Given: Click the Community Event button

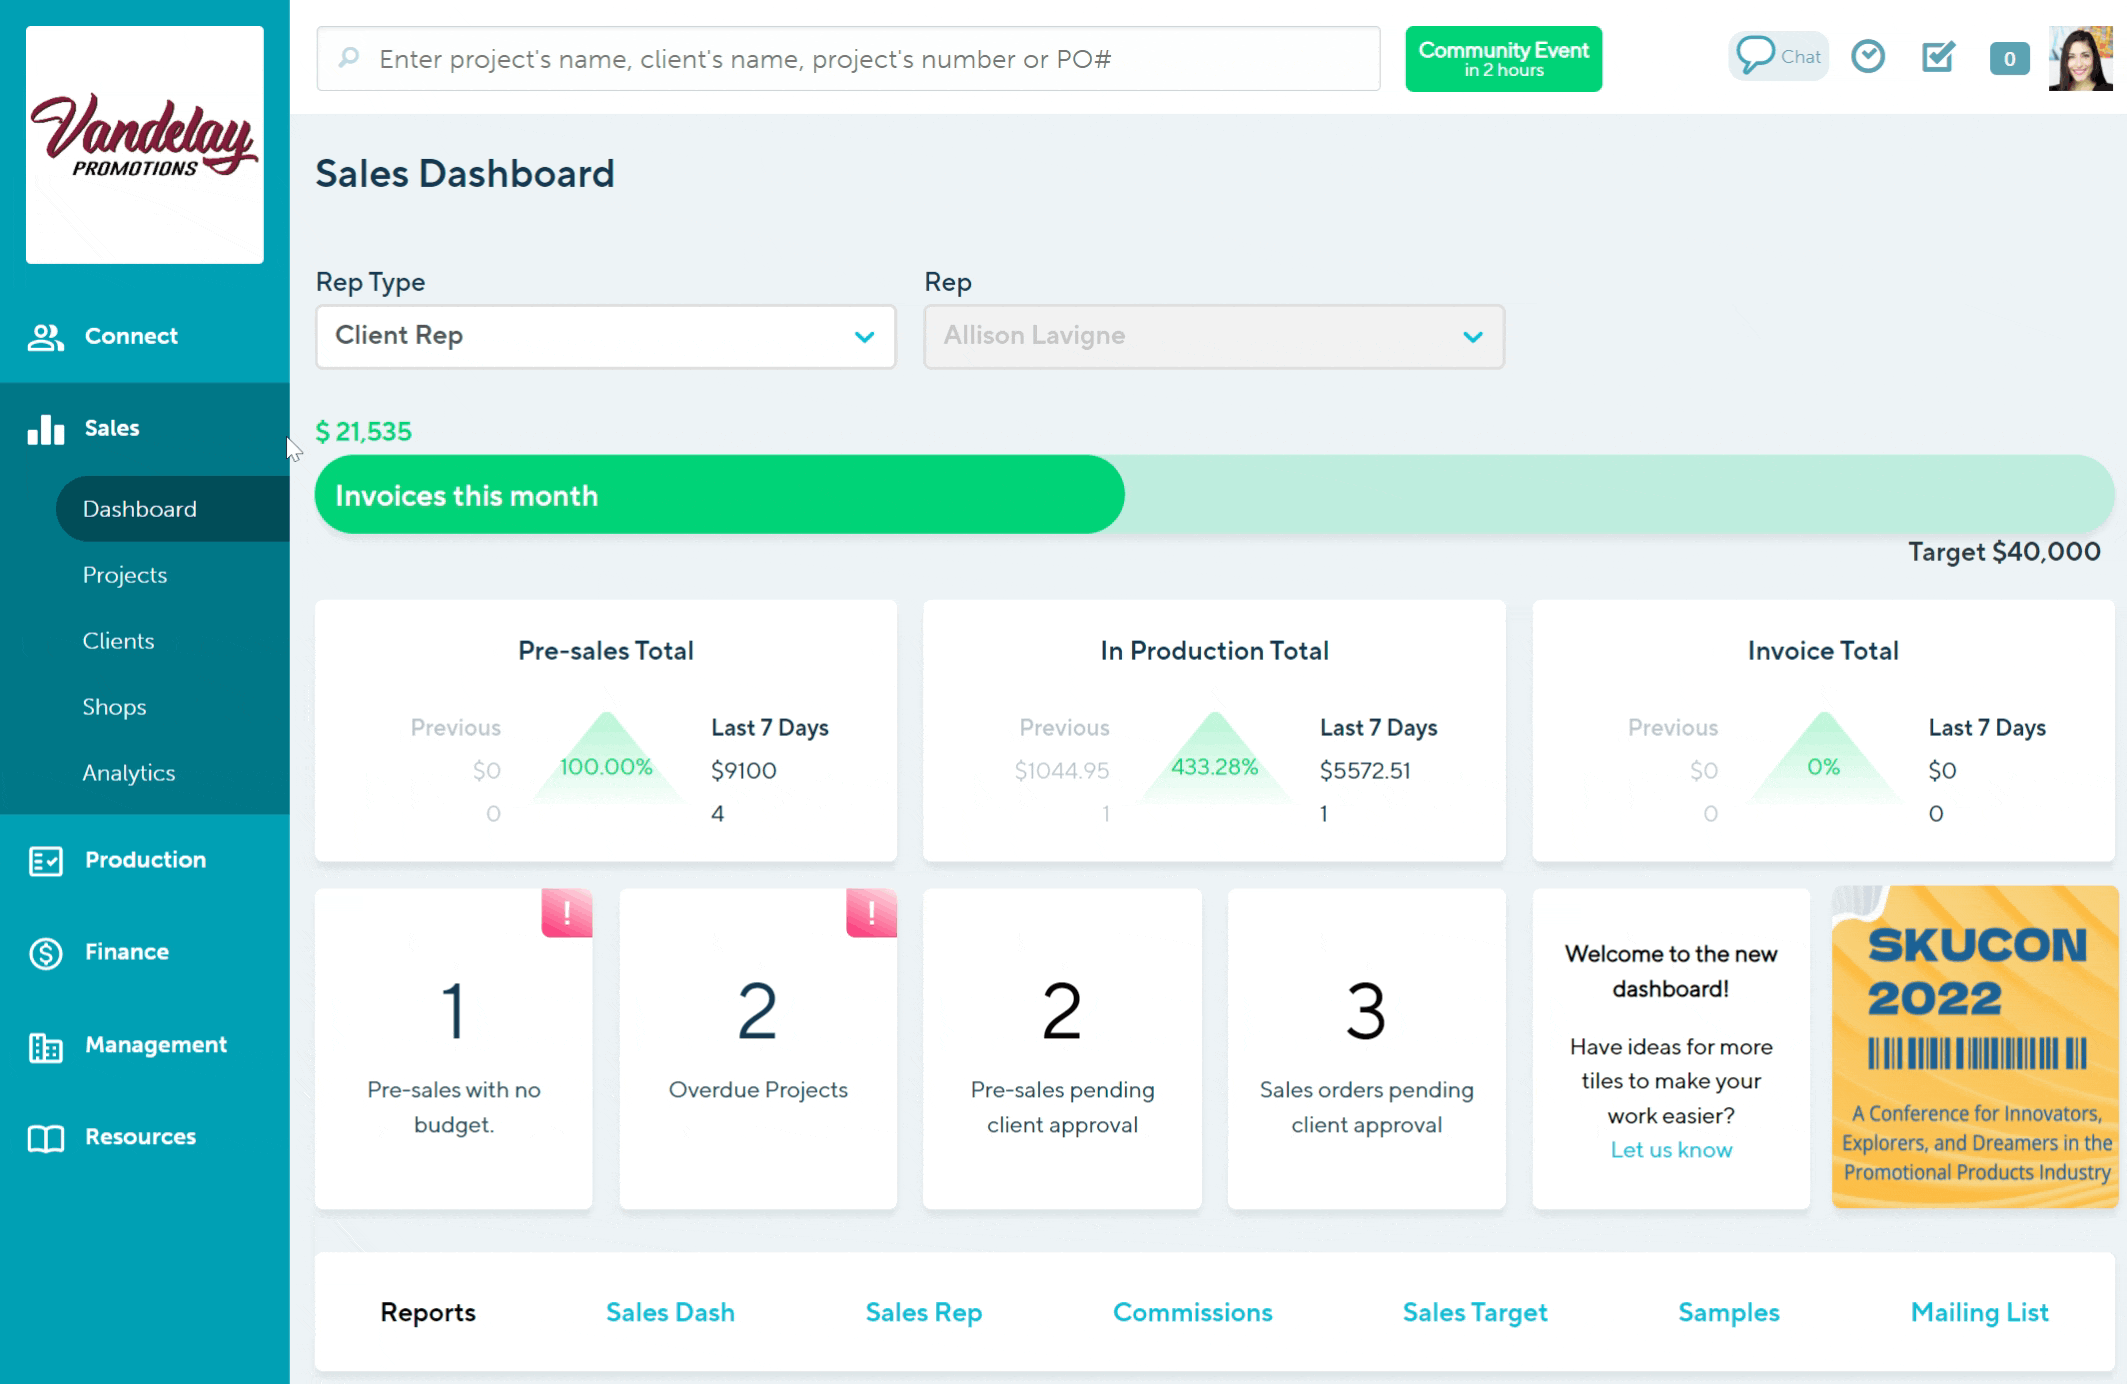Looking at the screenshot, I should click(1502, 59).
